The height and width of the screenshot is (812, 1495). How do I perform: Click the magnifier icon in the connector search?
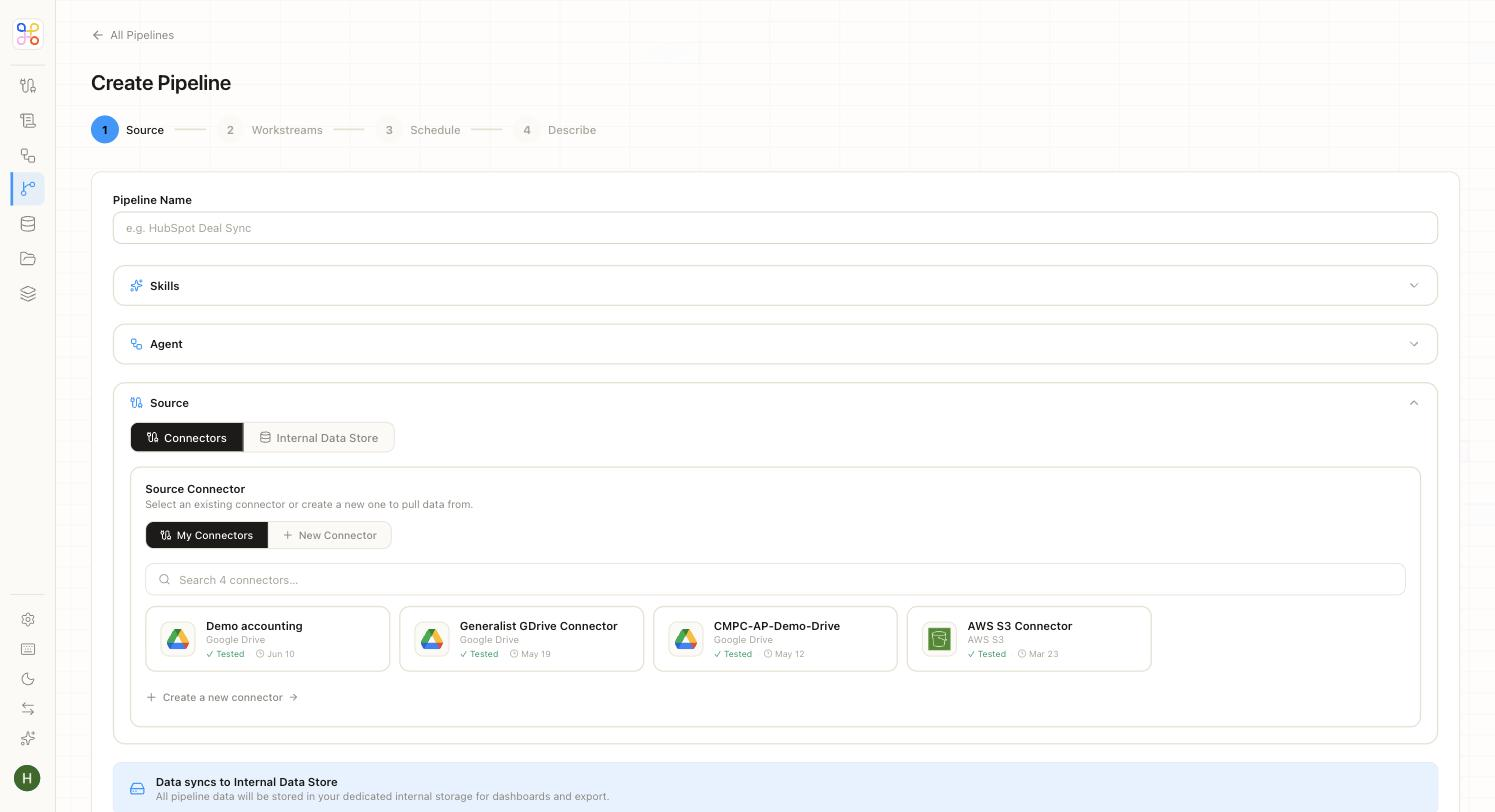(x=165, y=580)
